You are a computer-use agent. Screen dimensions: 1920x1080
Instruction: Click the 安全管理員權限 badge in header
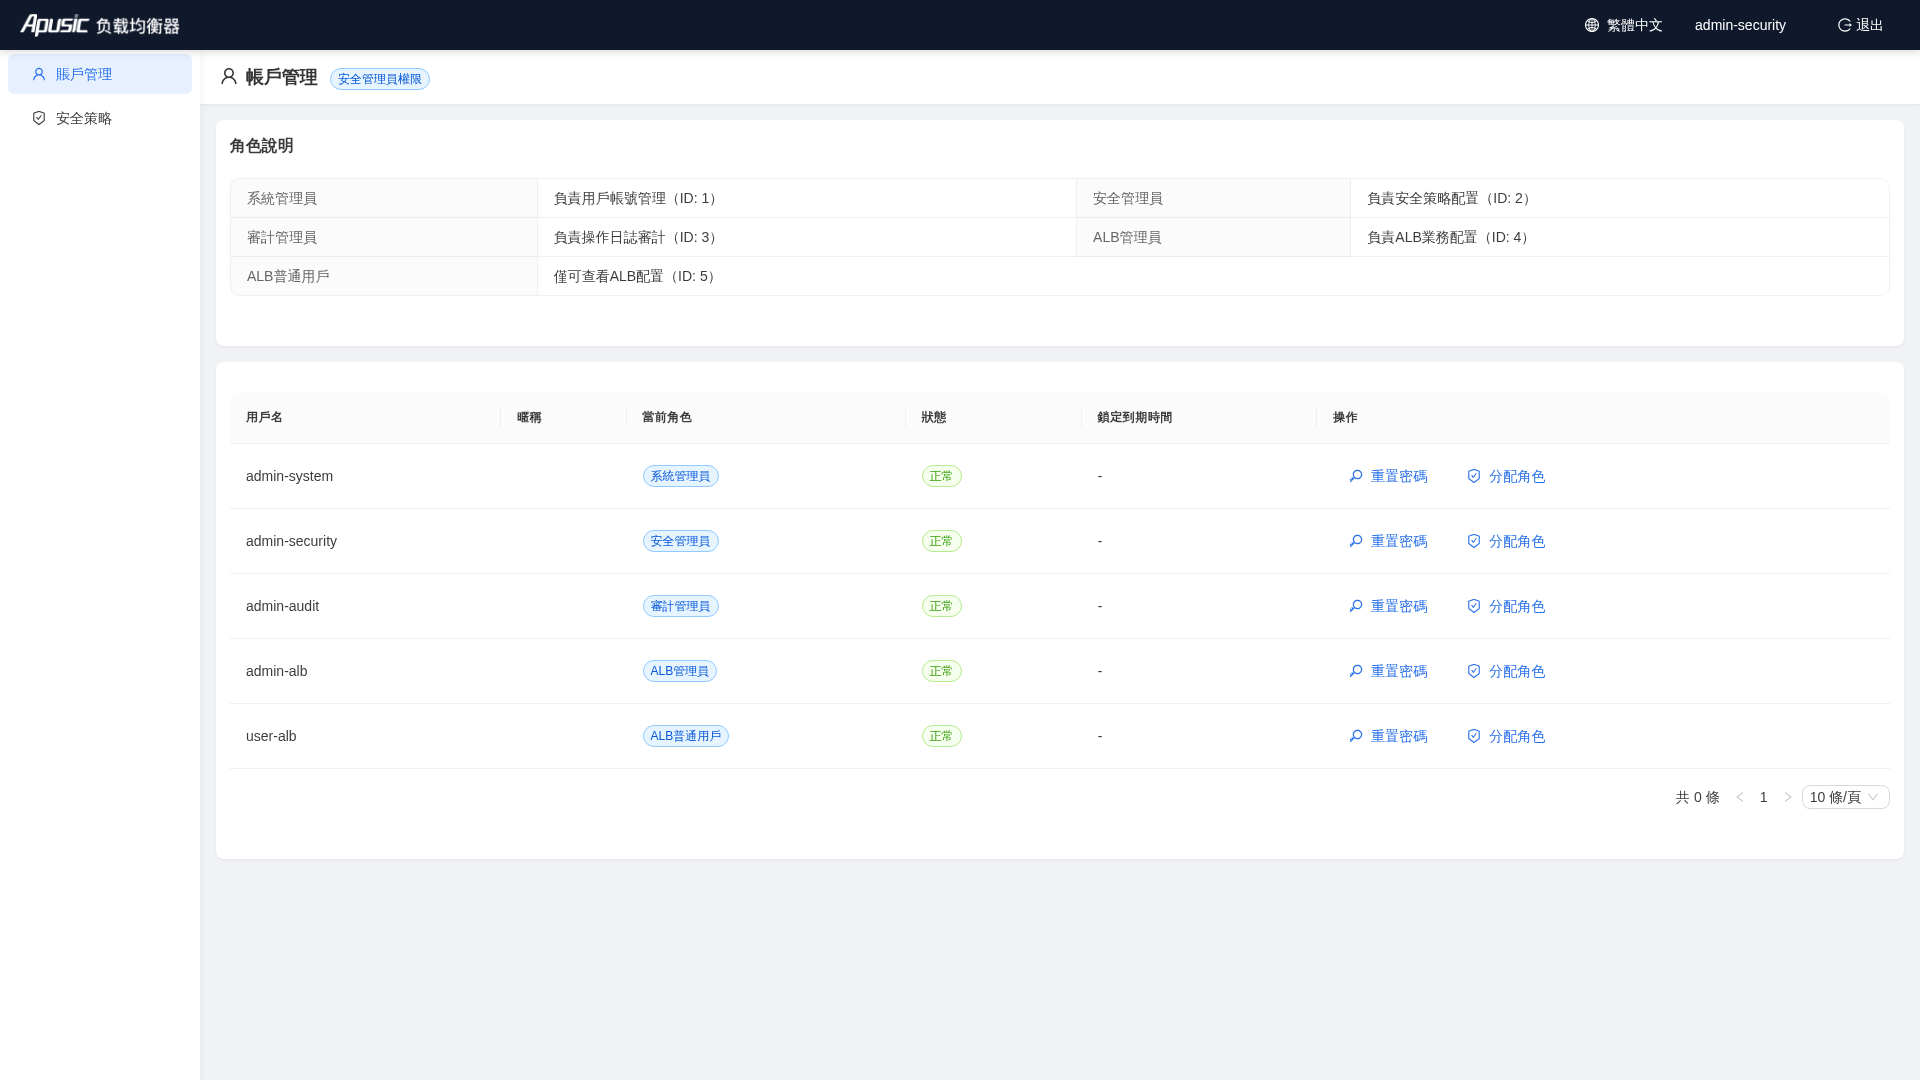coord(380,79)
